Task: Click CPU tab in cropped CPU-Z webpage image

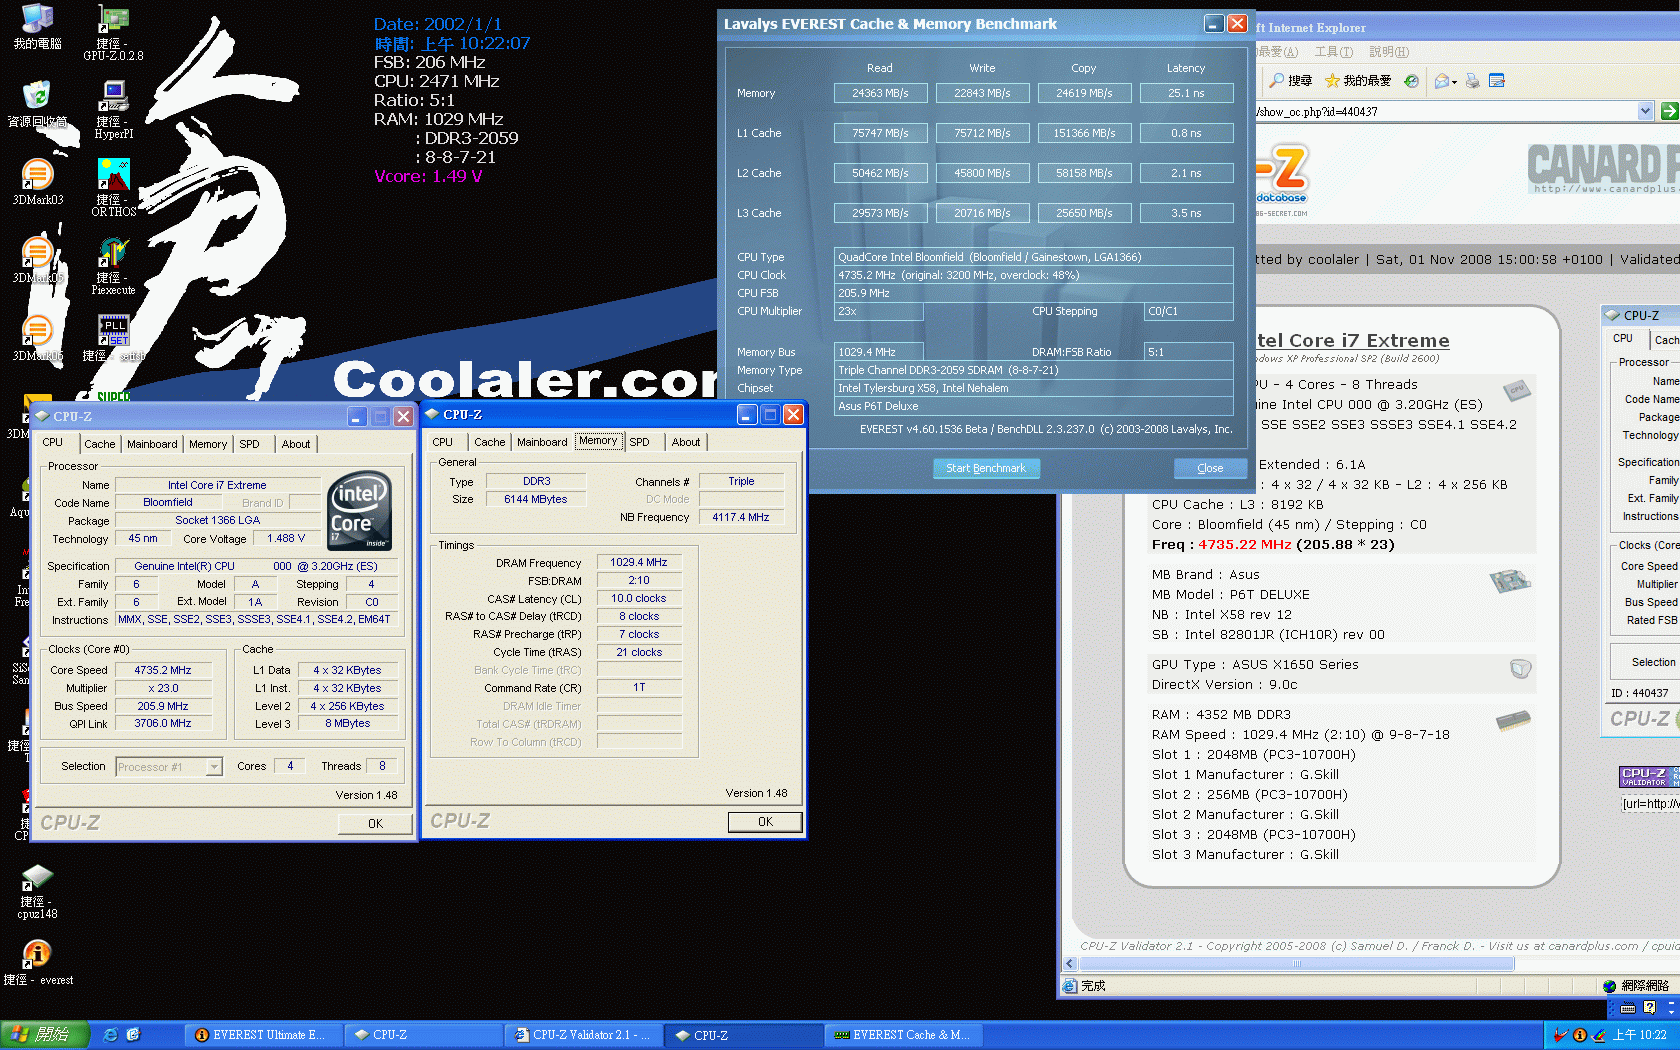Action: point(1623,339)
